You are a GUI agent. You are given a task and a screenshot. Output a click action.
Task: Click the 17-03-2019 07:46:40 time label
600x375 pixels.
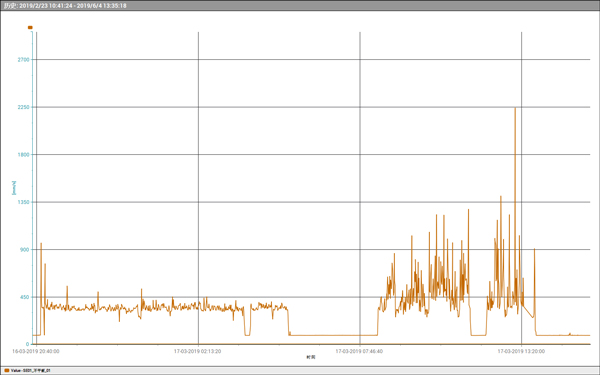359,351
